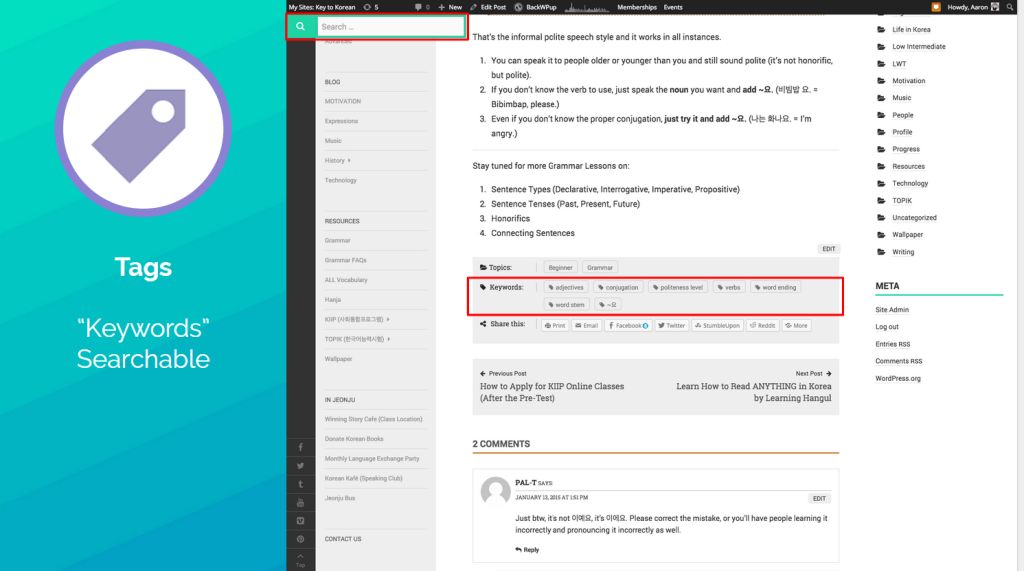Open the YouTube icon in left social bar

coord(300,502)
